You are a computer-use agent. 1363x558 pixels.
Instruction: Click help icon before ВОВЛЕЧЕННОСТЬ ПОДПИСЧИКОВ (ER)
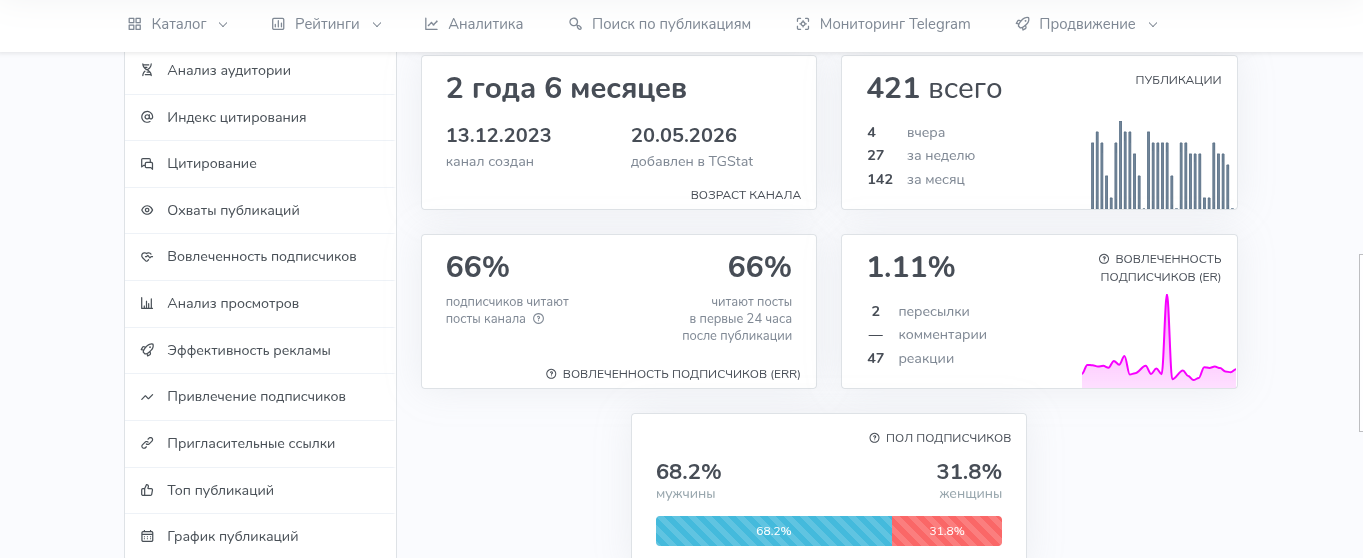1104,259
